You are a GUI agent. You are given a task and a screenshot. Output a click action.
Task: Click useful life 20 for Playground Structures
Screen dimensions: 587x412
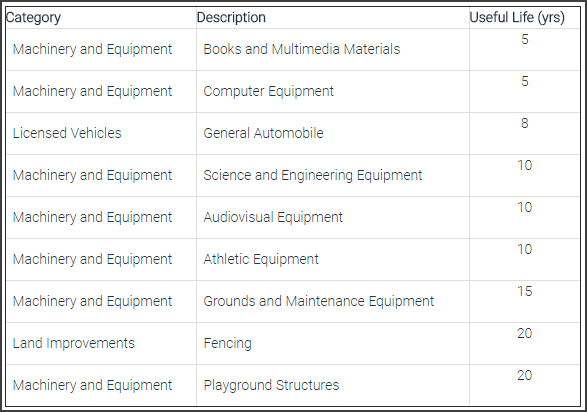524,375
